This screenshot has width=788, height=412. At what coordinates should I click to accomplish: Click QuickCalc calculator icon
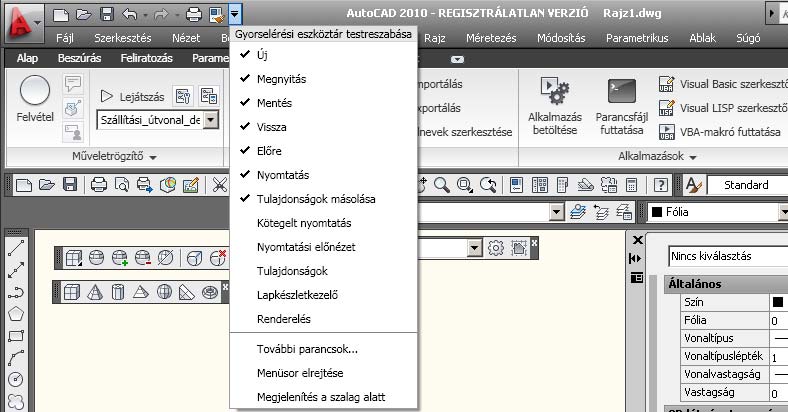pyautogui.click(x=631, y=185)
